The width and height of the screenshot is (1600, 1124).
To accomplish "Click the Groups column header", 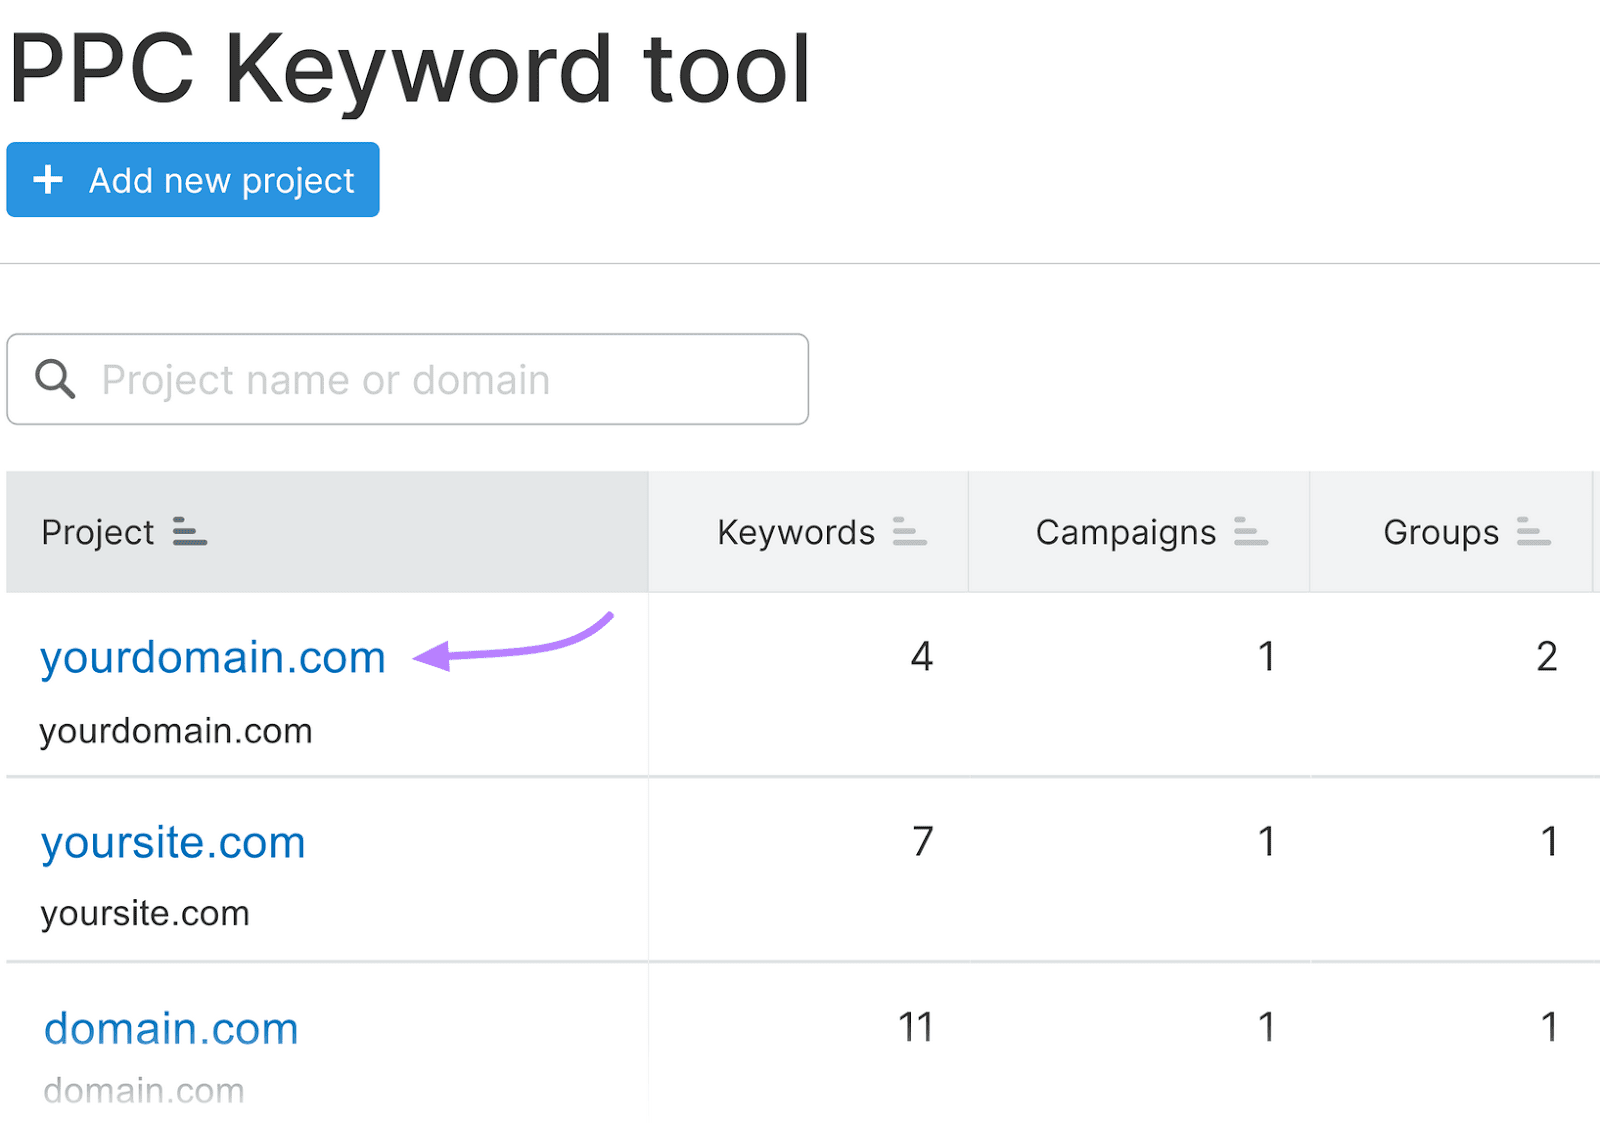I will coord(1440,532).
